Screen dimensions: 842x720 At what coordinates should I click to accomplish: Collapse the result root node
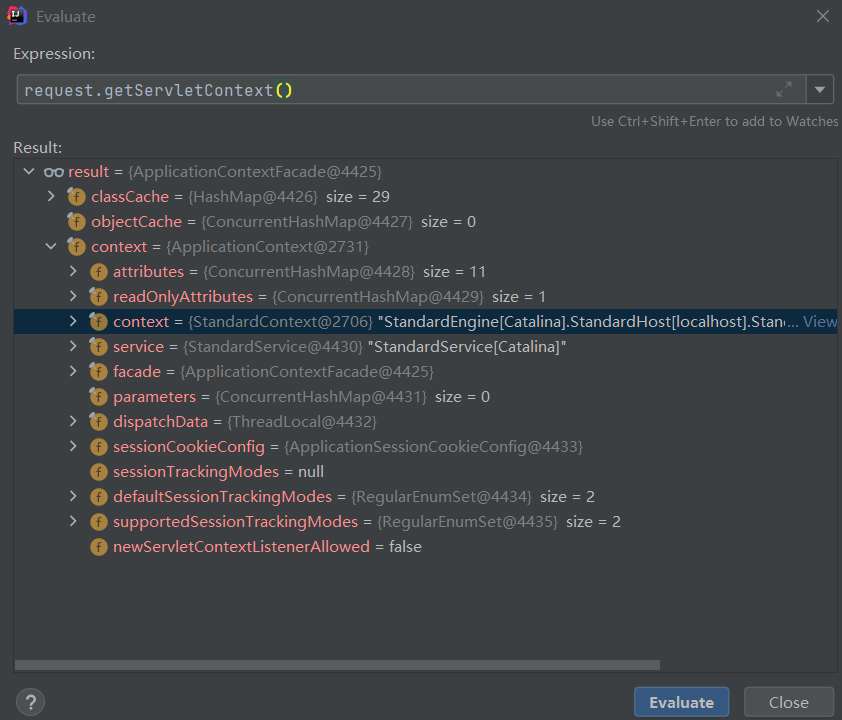pos(28,172)
